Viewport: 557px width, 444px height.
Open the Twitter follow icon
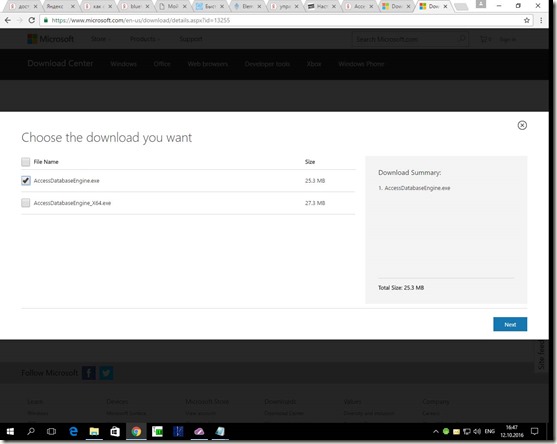[106, 373]
